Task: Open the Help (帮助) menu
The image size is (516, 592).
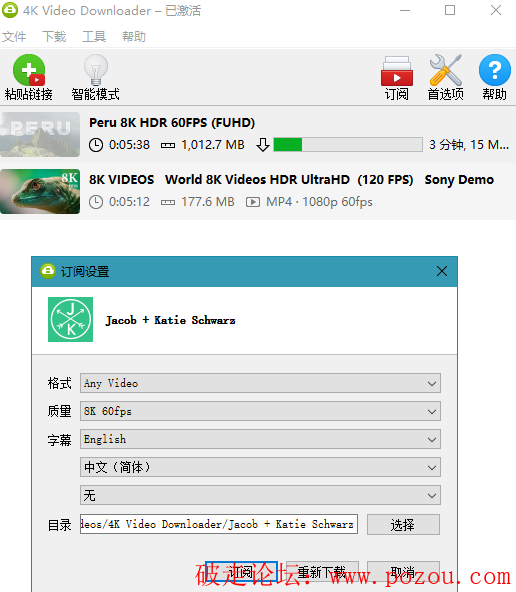Action: click(x=134, y=37)
